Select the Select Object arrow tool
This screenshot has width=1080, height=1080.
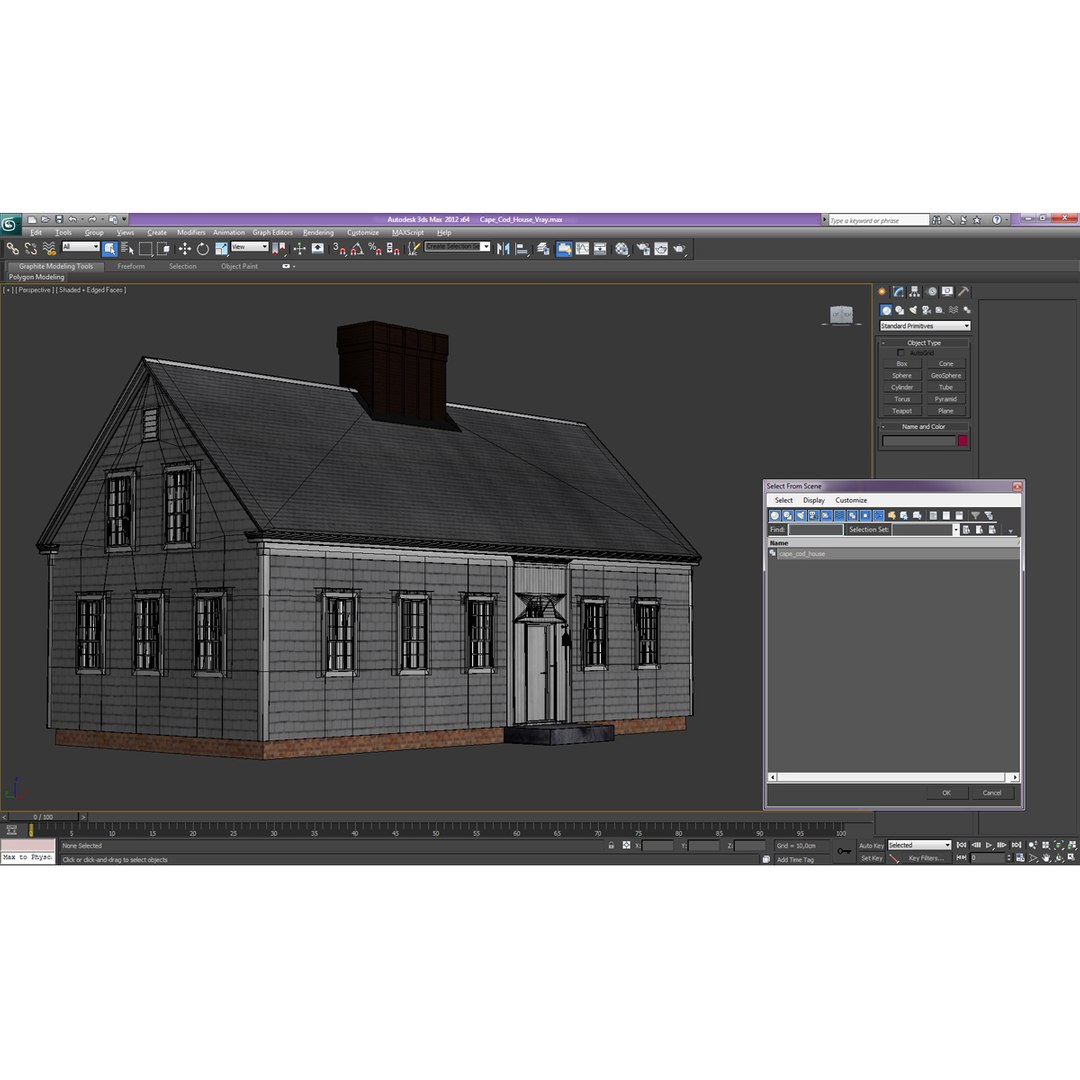[110, 249]
